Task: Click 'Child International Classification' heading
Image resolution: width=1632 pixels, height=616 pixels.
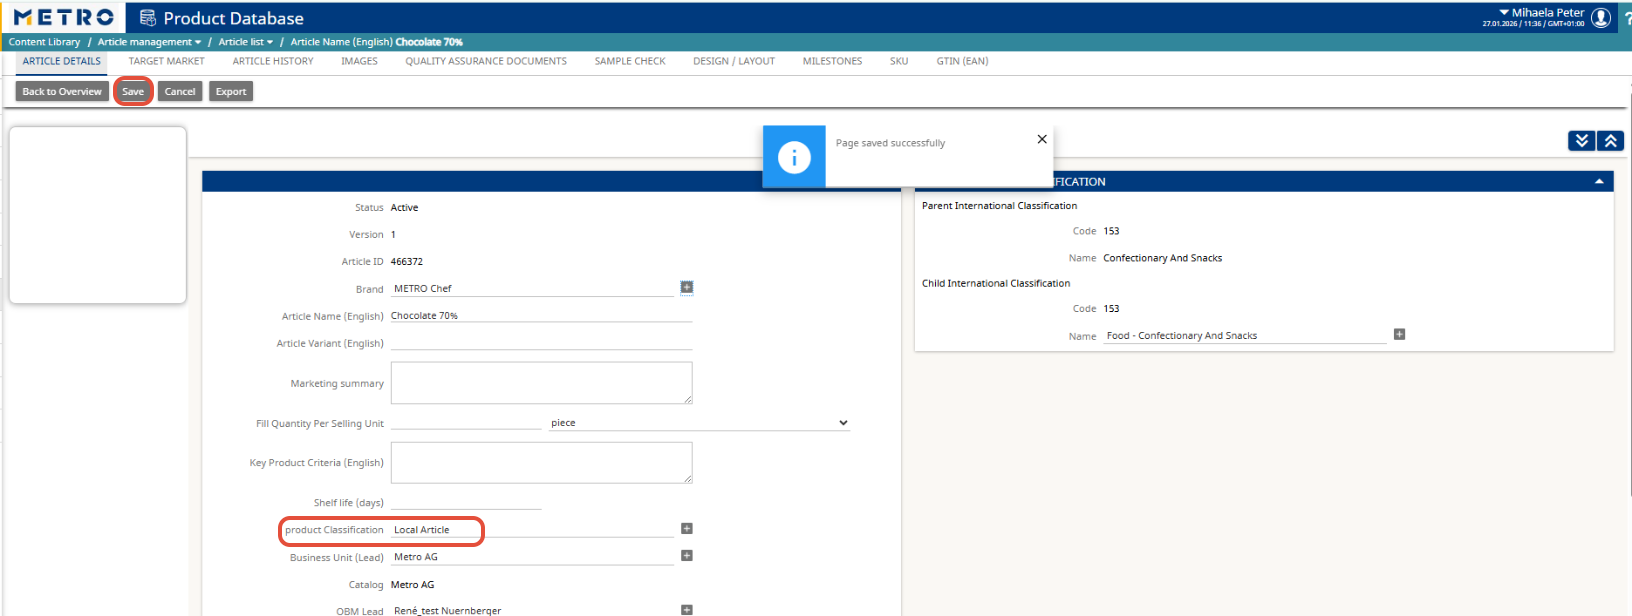Action: [x=996, y=283]
